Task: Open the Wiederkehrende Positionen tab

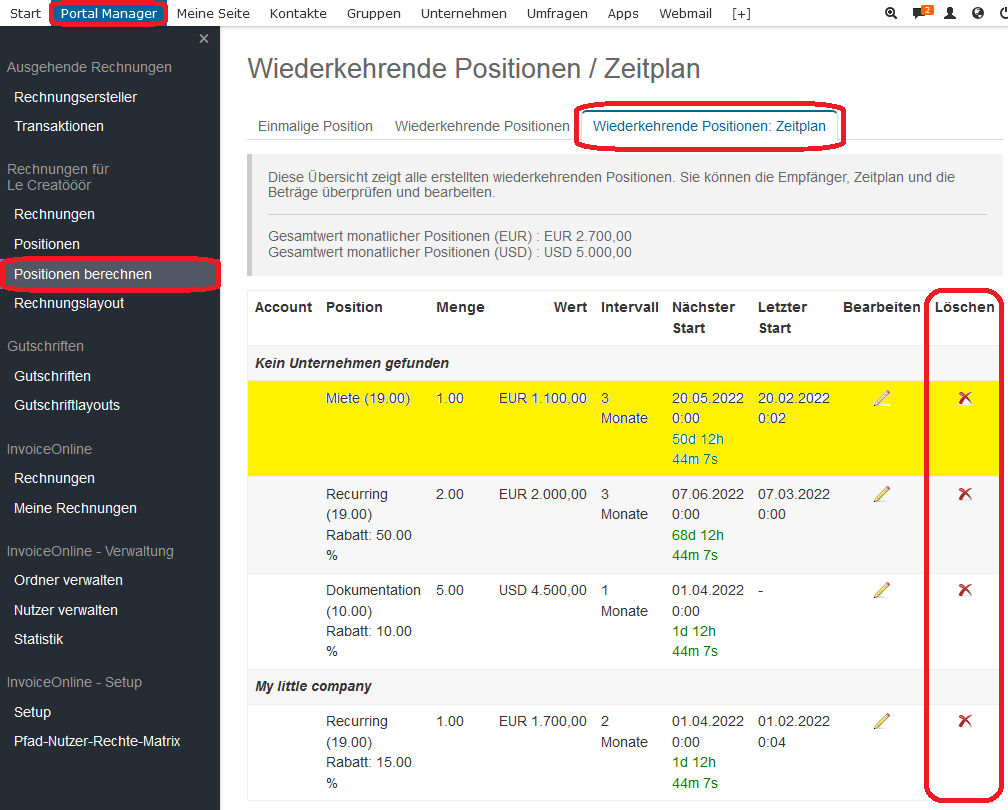Action: (482, 126)
